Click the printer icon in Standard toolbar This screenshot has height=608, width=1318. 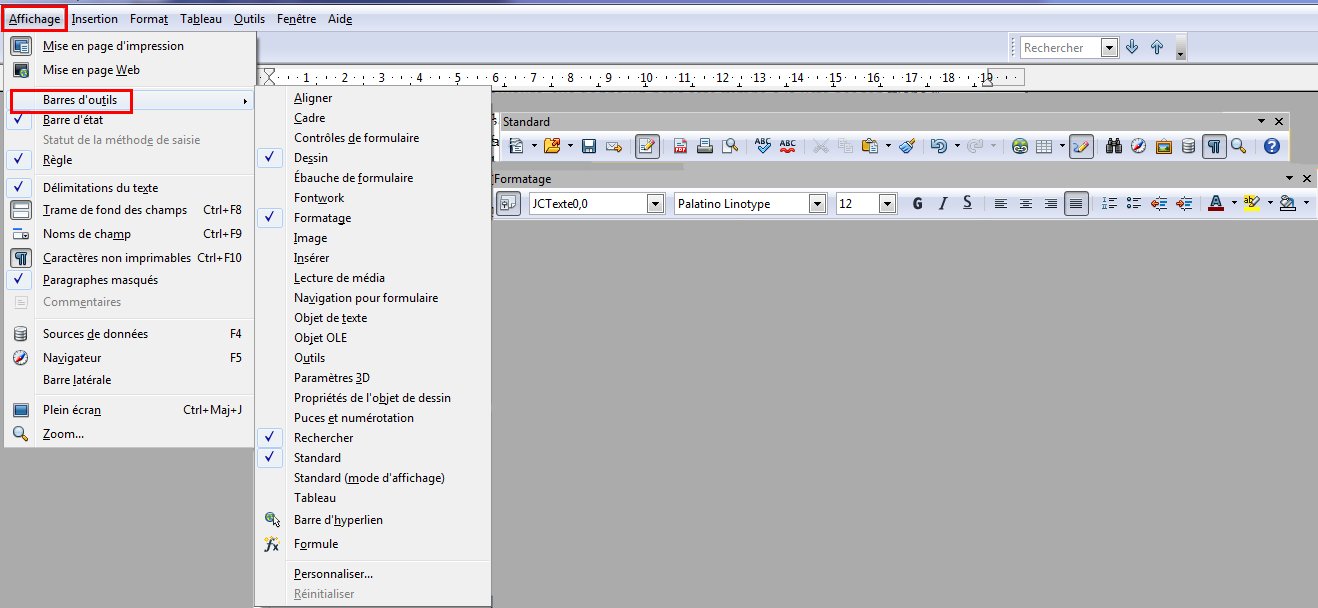point(705,146)
